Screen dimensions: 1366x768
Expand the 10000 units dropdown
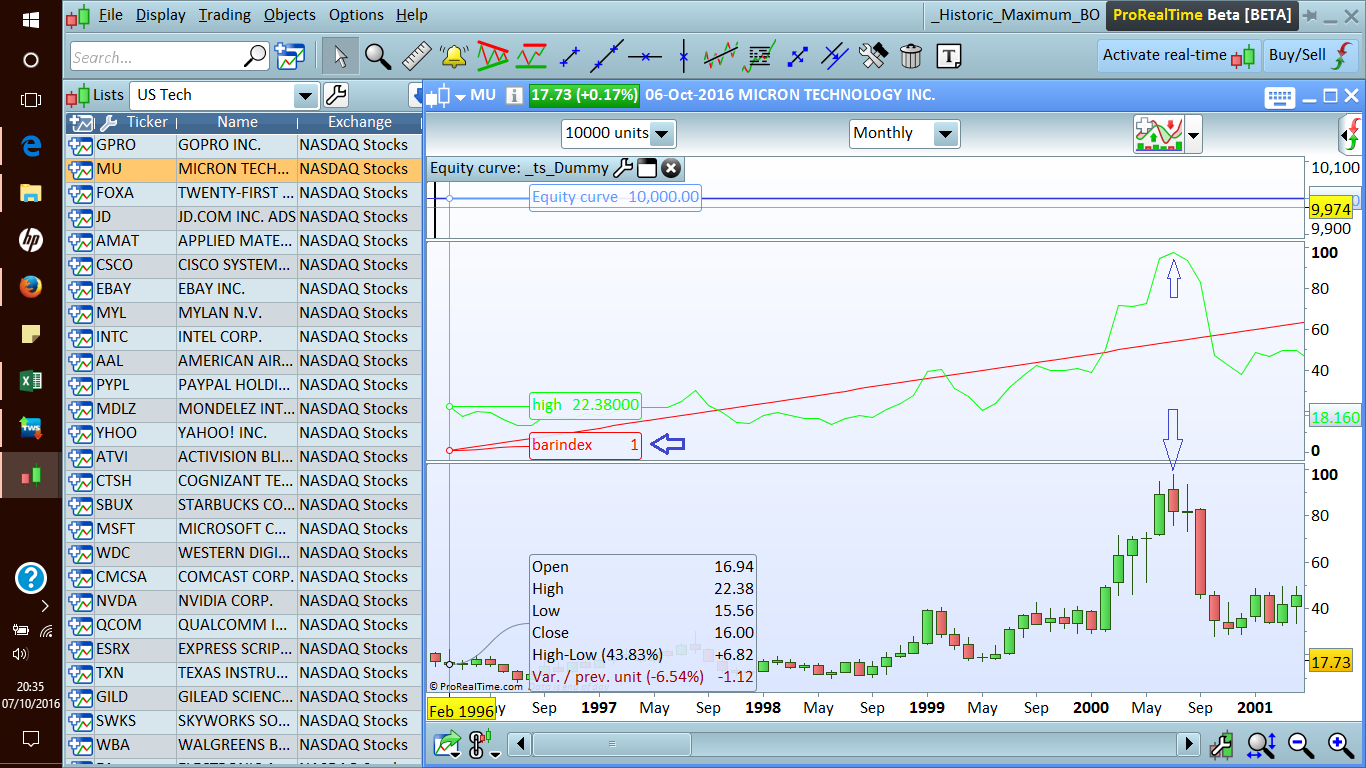[662, 133]
